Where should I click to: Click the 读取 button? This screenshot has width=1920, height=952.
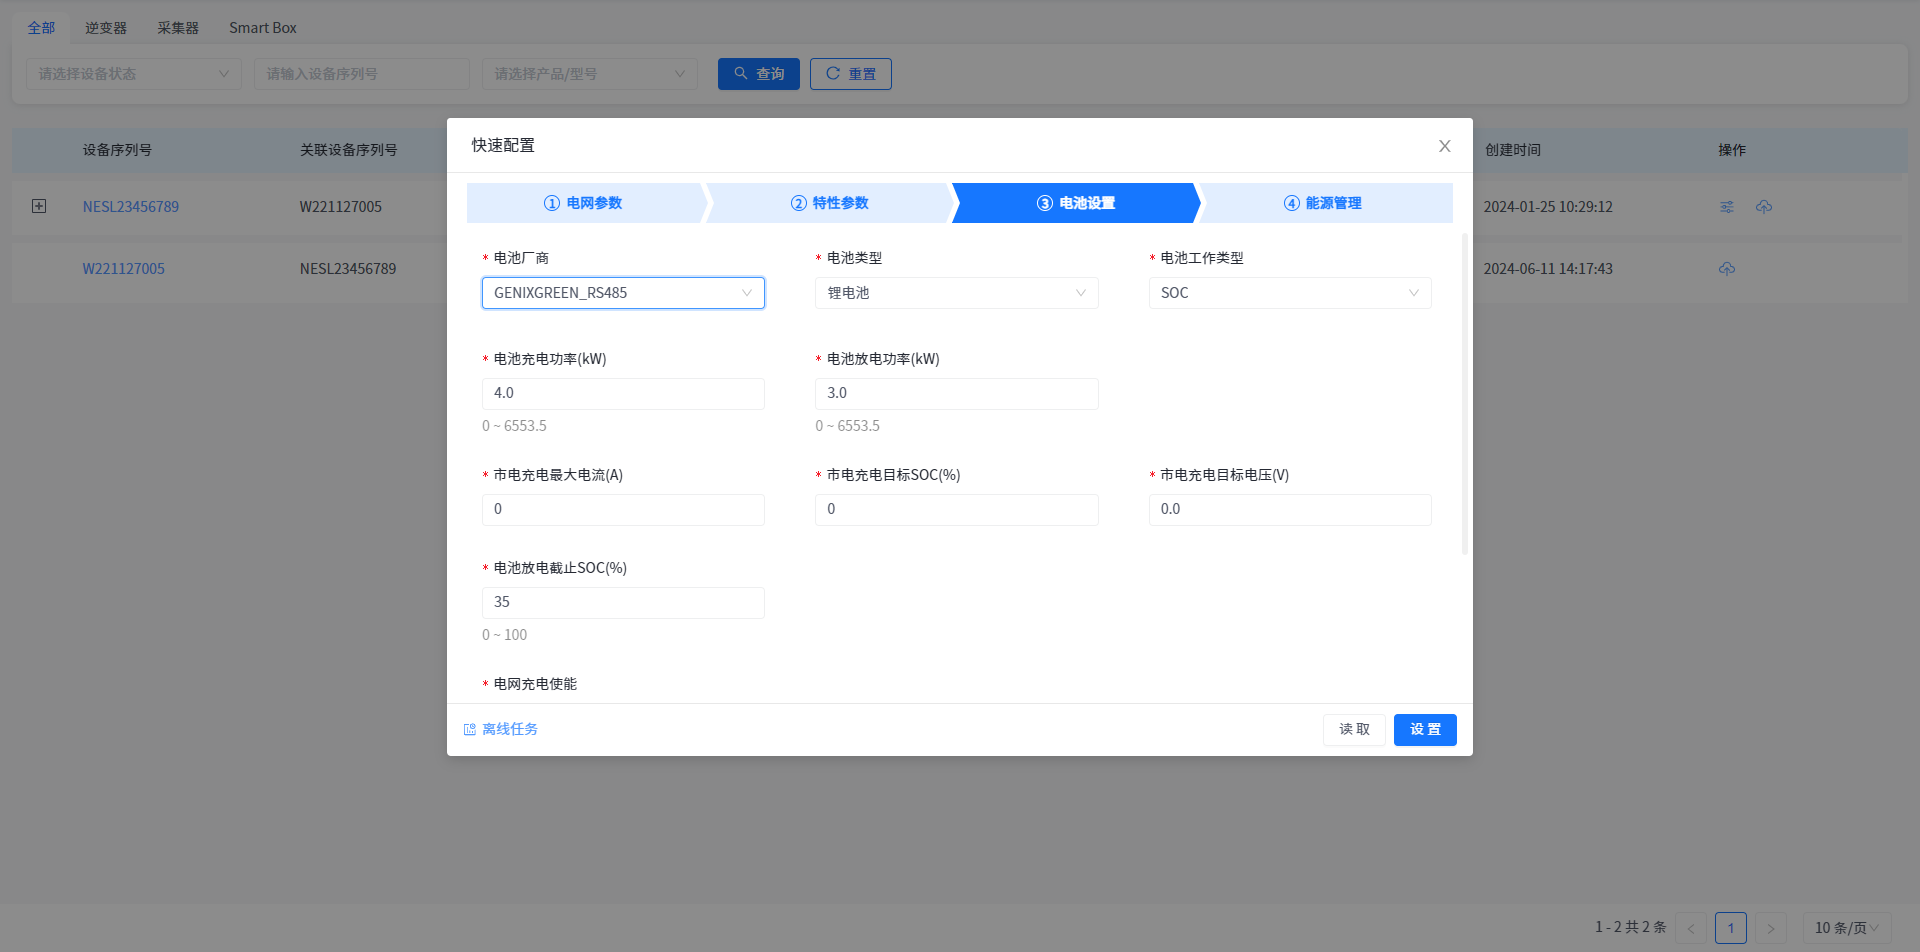1354,730
